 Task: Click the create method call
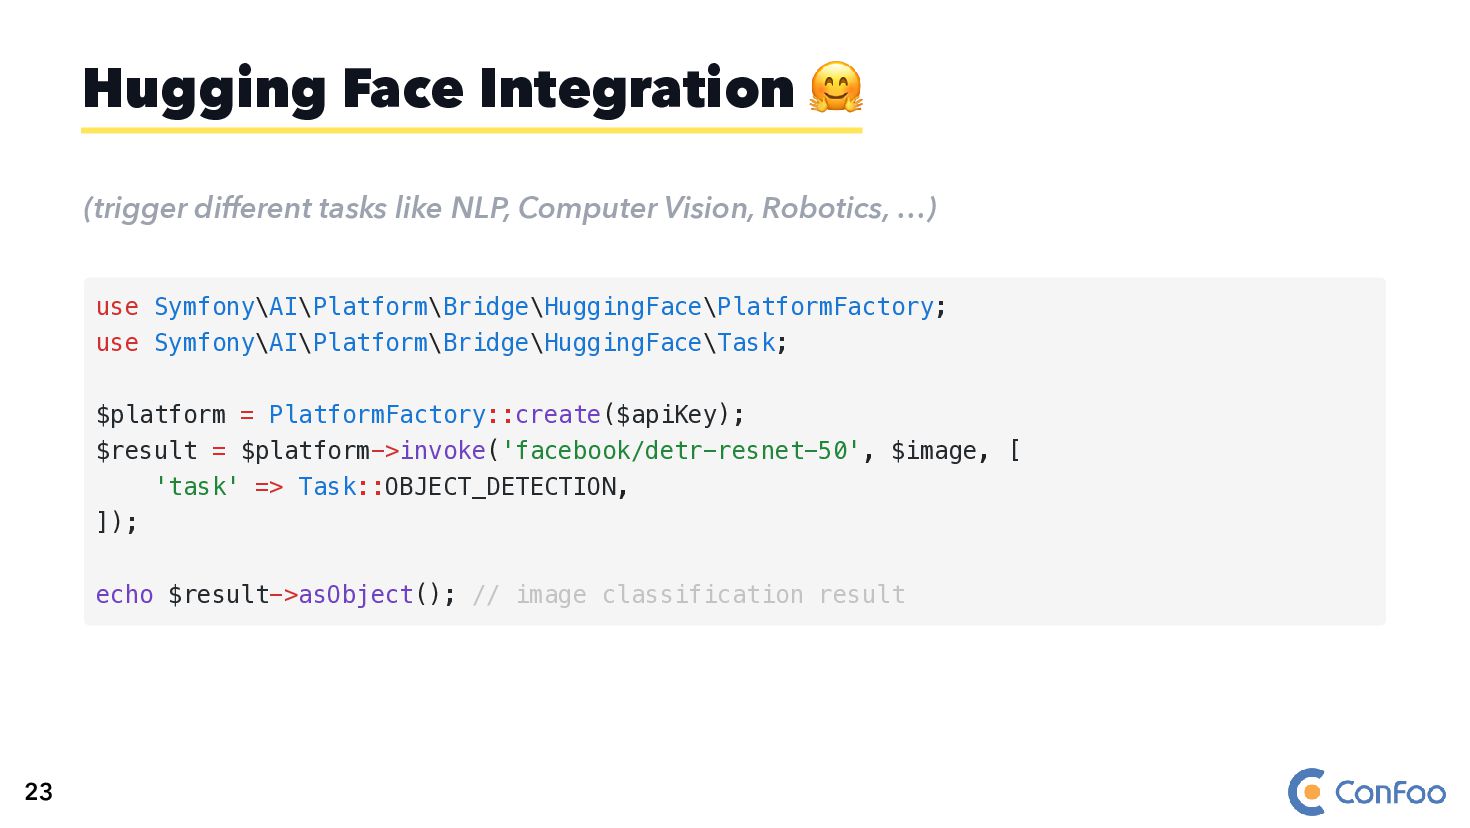coord(558,415)
